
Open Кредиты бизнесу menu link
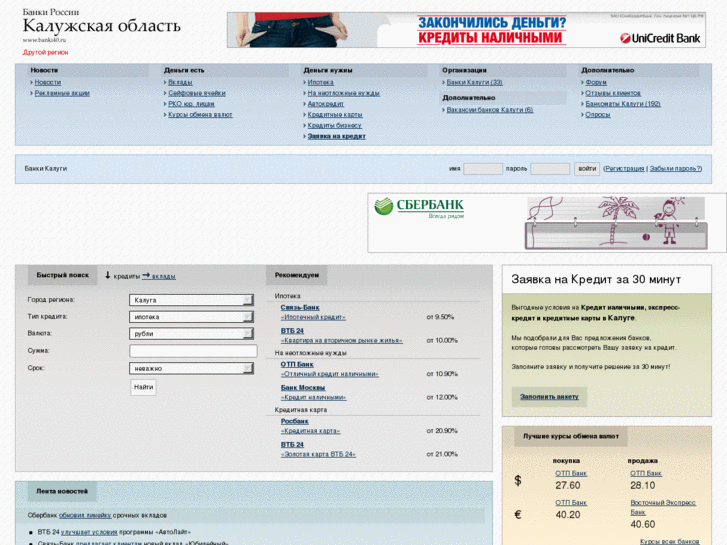334,125
